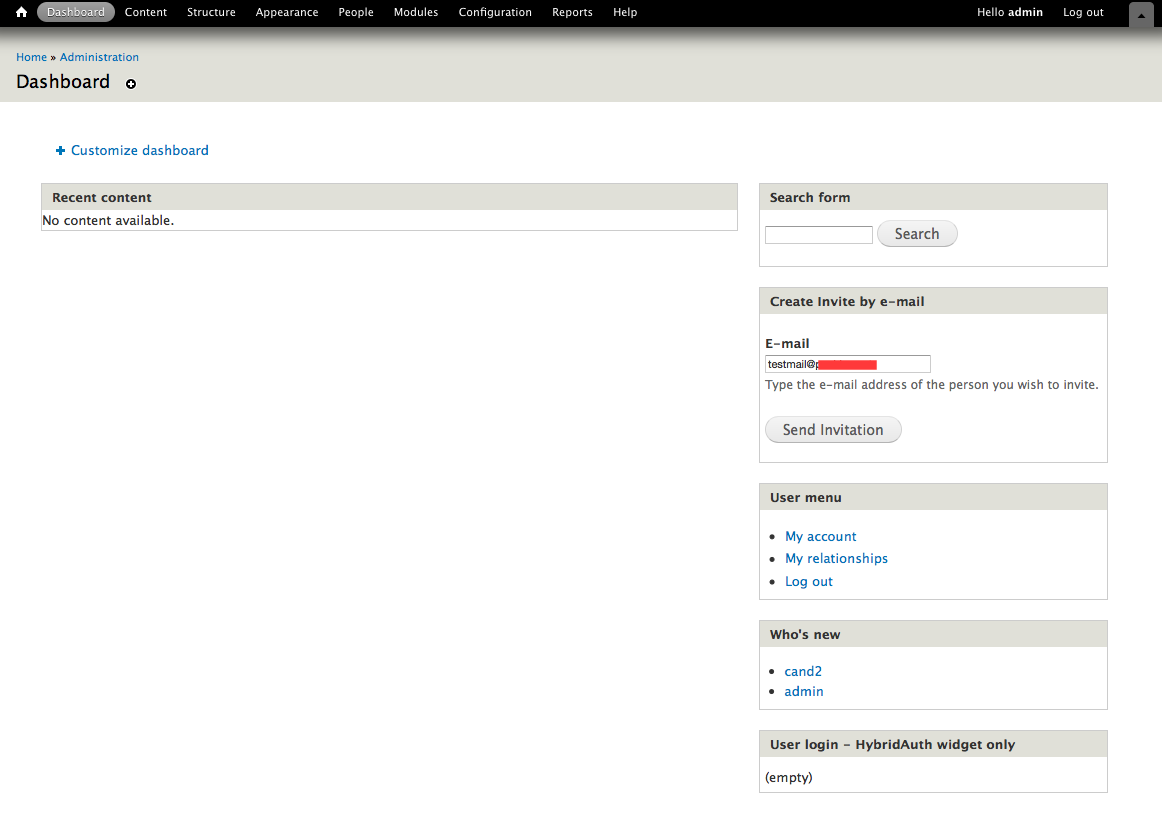
Task: Click Log out in User menu block
Action: pyautogui.click(x=809, y=582)
